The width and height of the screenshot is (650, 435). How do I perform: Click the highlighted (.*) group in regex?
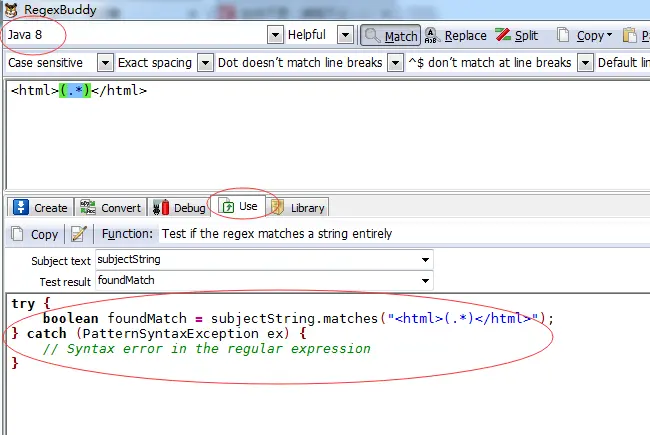pos(75,90)
